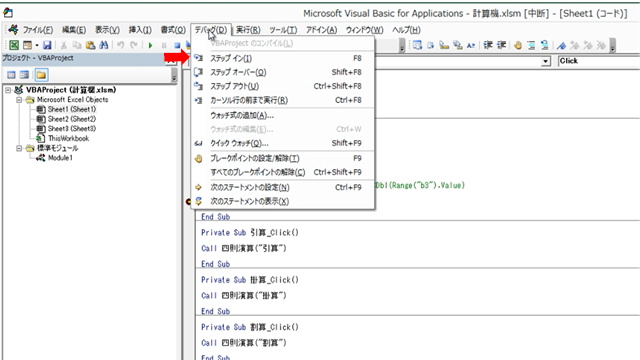
Task: Open the 表示(V) menu
Action: [107, 30]
